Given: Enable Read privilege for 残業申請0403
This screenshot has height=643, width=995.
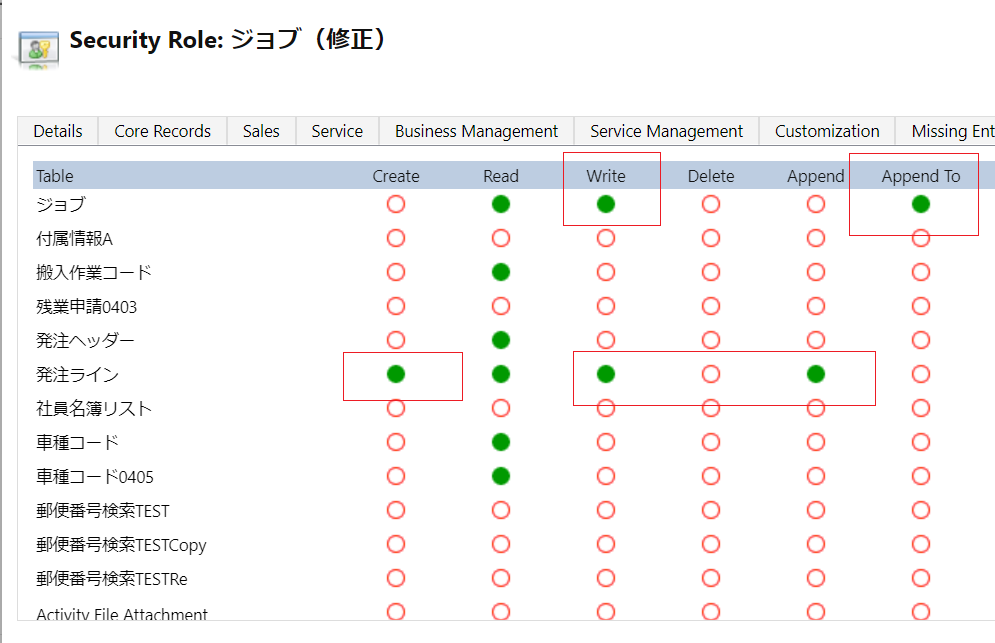Looking at the screenshot, I should point(501,306).
